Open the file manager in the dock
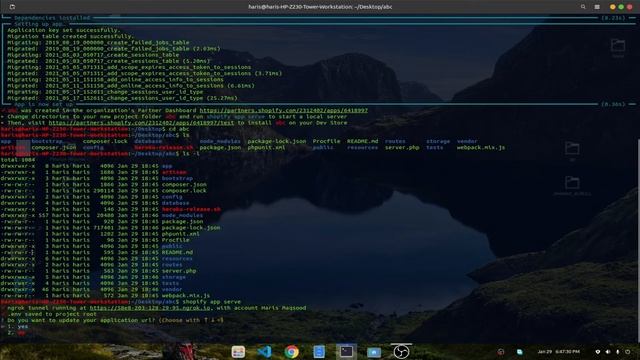This screenshot has width=640, height=360. (x=373, y=352)
